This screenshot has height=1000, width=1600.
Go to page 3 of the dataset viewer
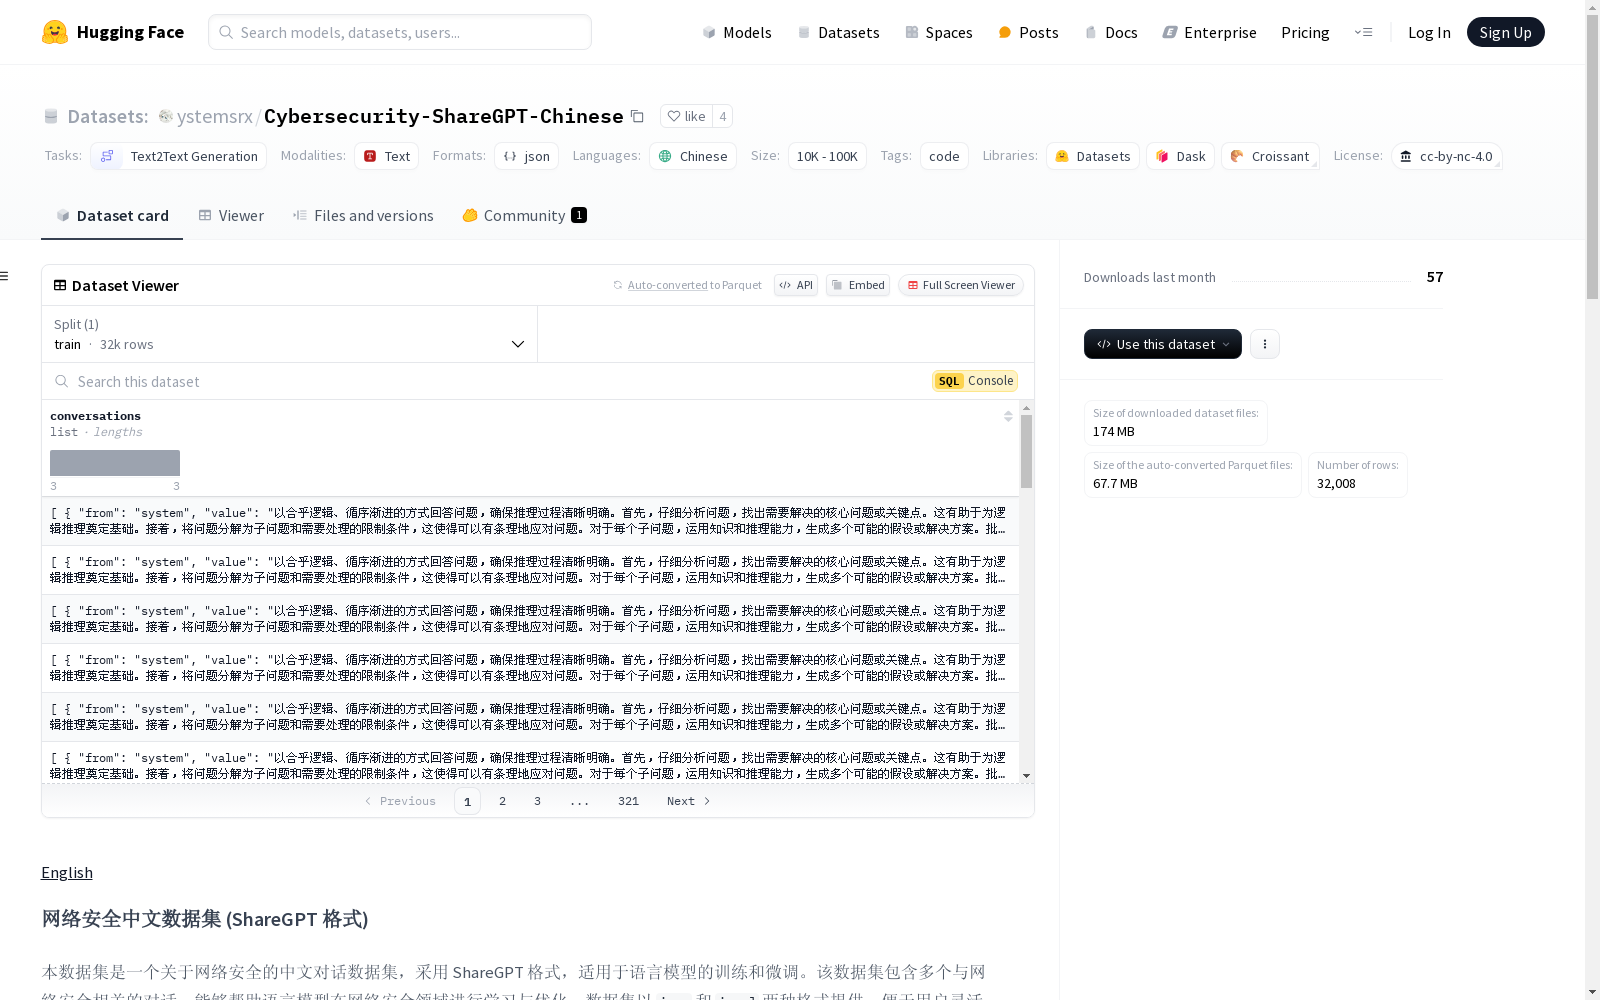pyautogui.click(x=537, y=801)
